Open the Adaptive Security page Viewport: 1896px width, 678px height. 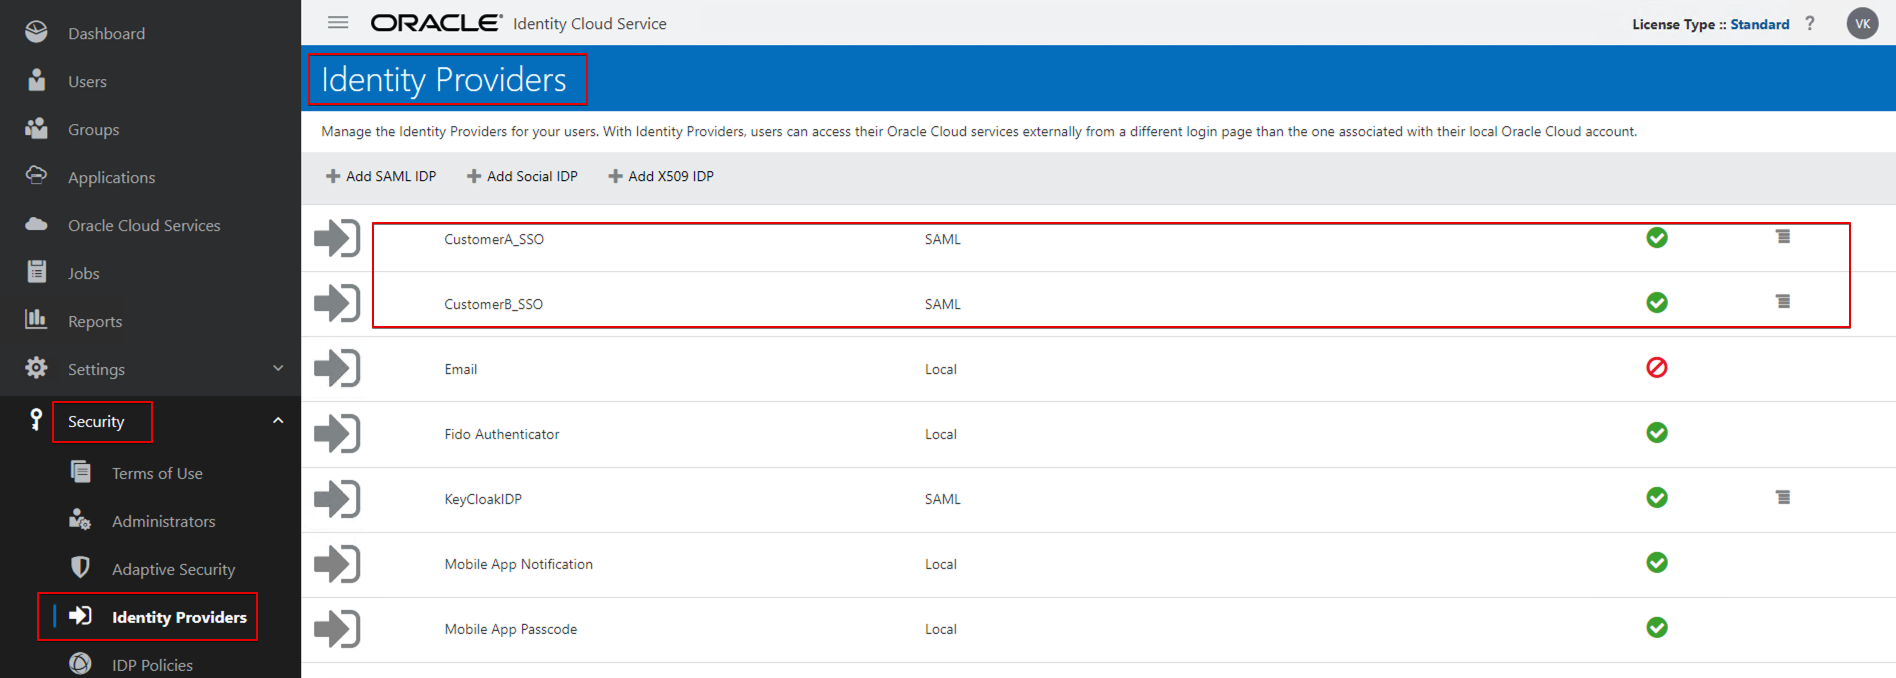coord(173,569)
